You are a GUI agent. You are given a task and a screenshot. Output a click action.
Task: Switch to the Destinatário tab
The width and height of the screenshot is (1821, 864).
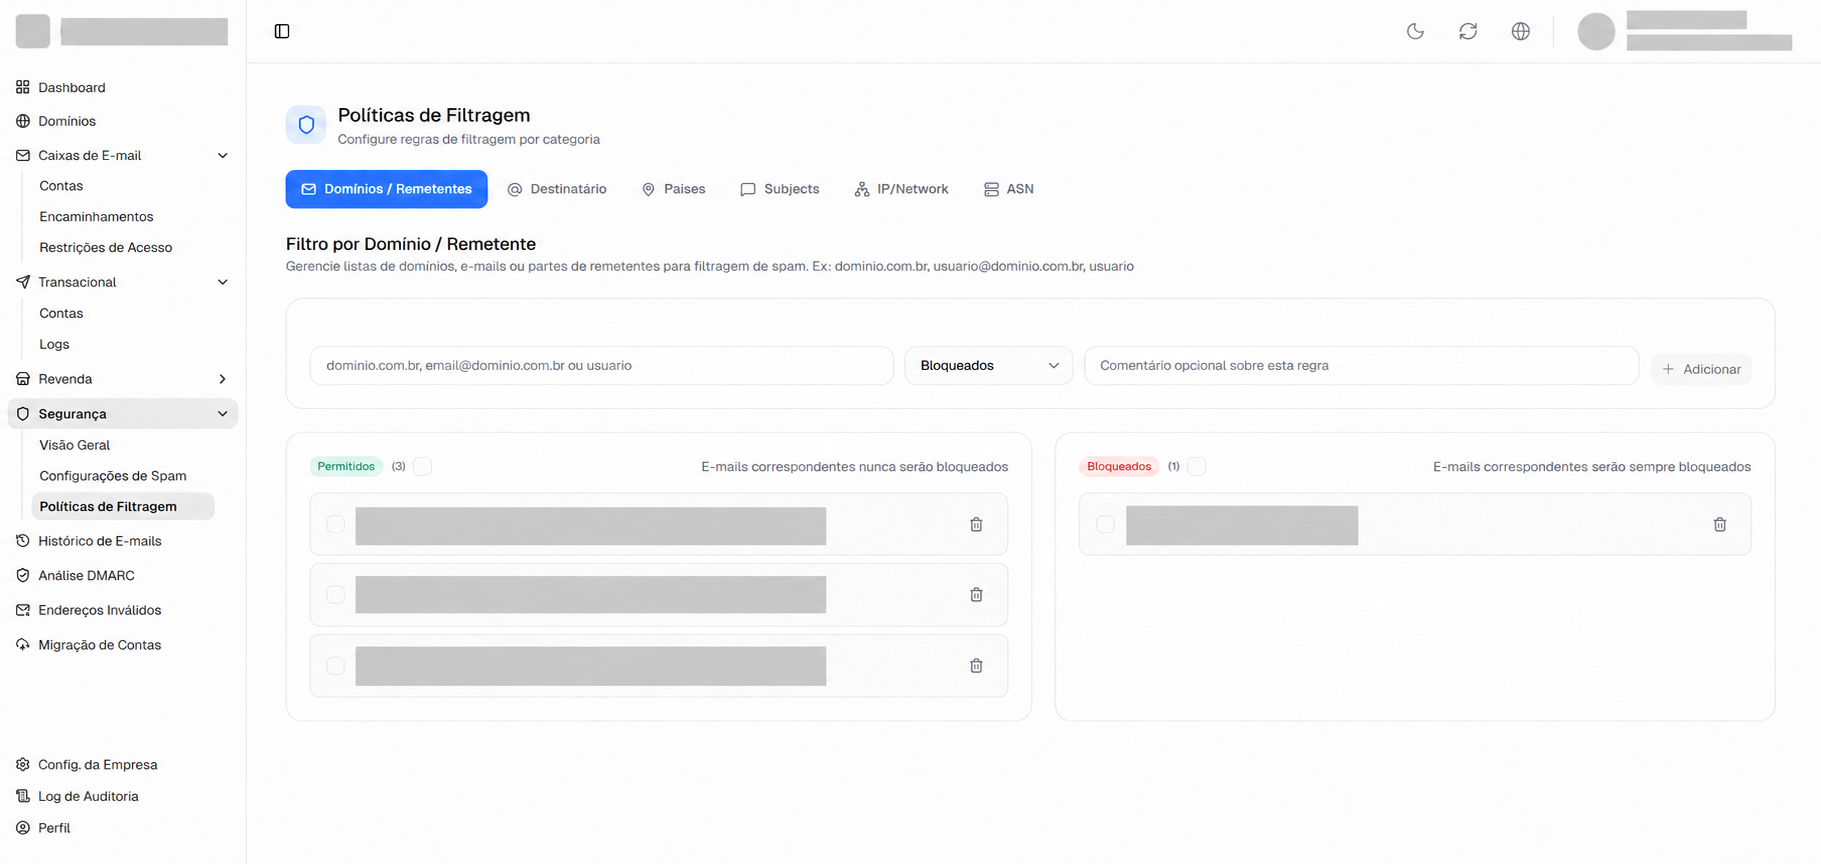pyautogui.click(x=557, y=189)
